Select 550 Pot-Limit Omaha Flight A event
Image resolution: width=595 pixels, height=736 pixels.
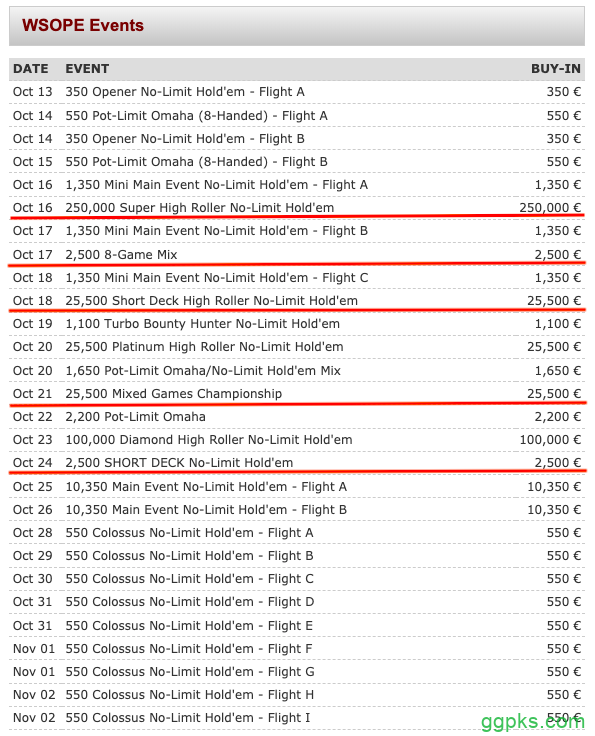(196, 115)
